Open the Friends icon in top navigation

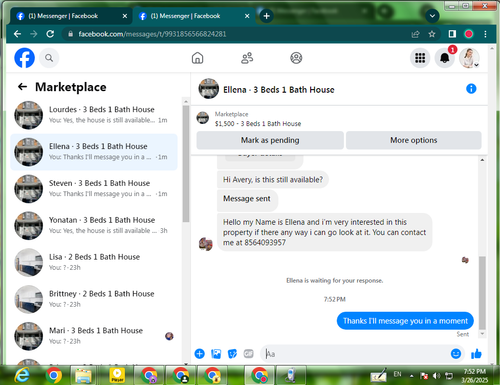tap(247, 58)
